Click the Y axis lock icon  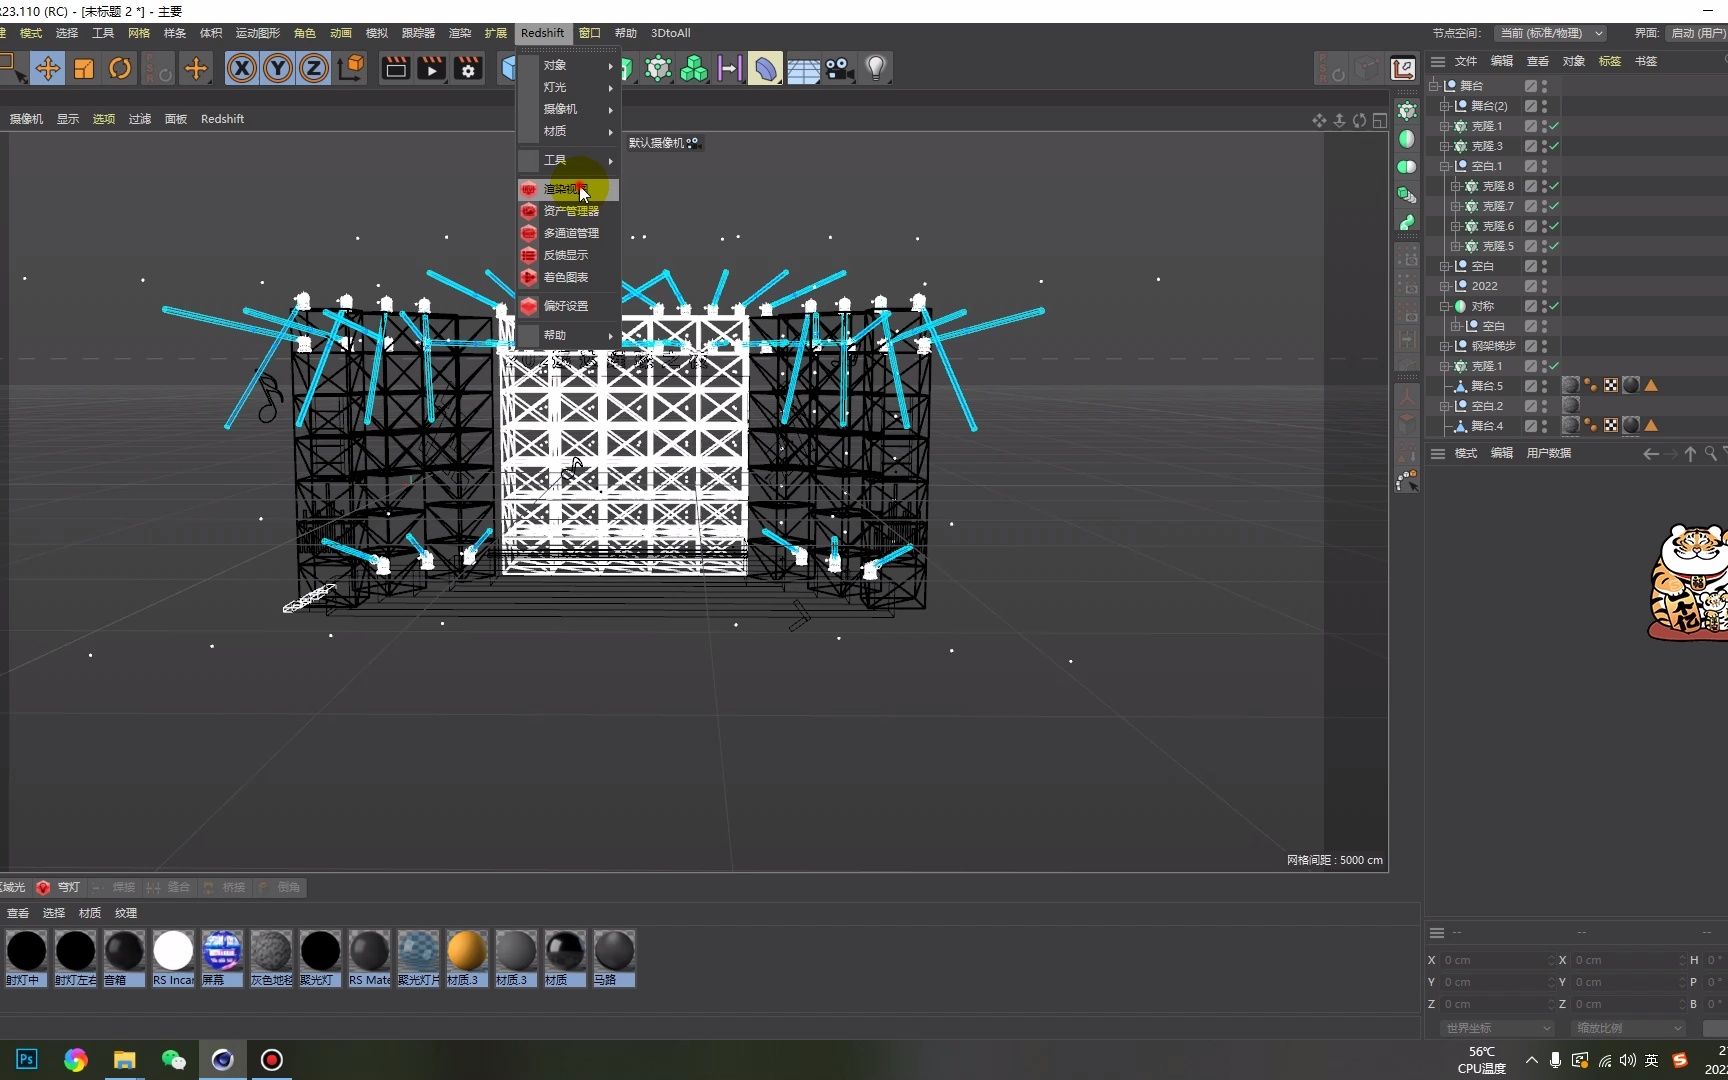tap(277, 68)
